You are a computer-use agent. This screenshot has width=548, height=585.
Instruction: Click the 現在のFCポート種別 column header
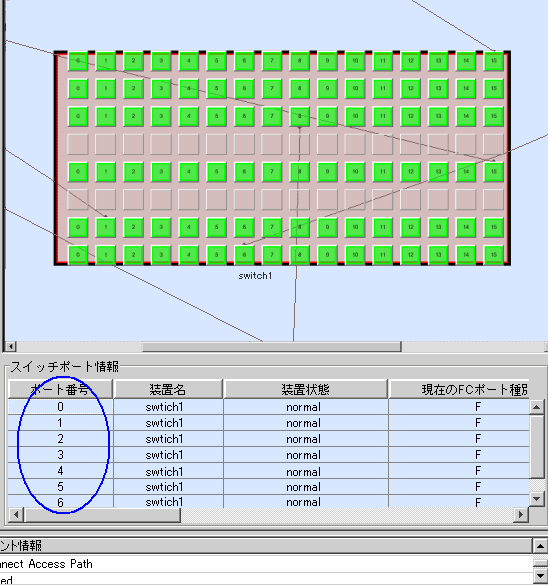(459, 389)
